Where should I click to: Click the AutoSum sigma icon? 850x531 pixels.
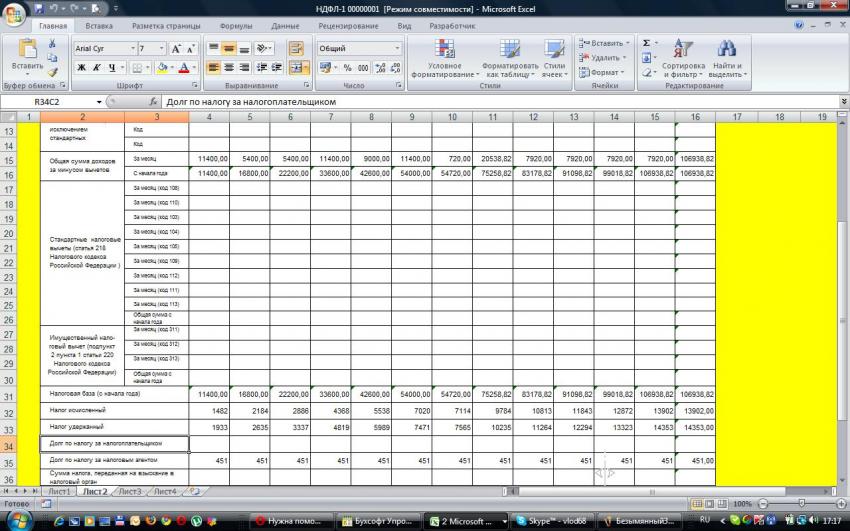[x=646, y=43]
